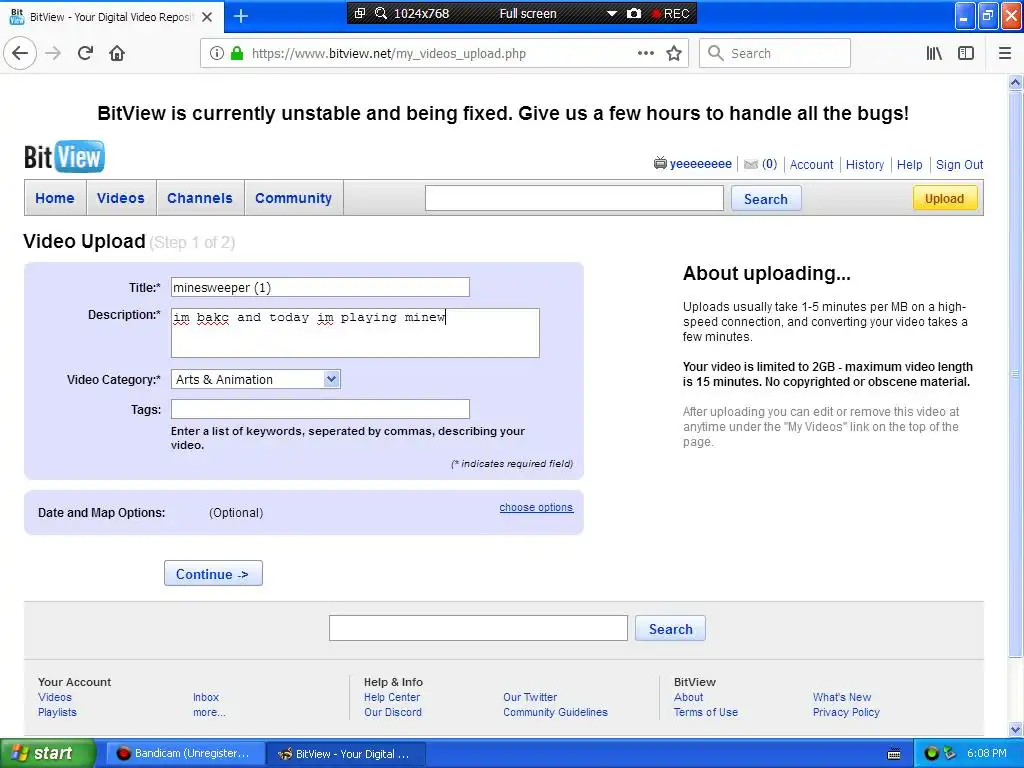Open footer Privacy Policy link

(846, 712)
